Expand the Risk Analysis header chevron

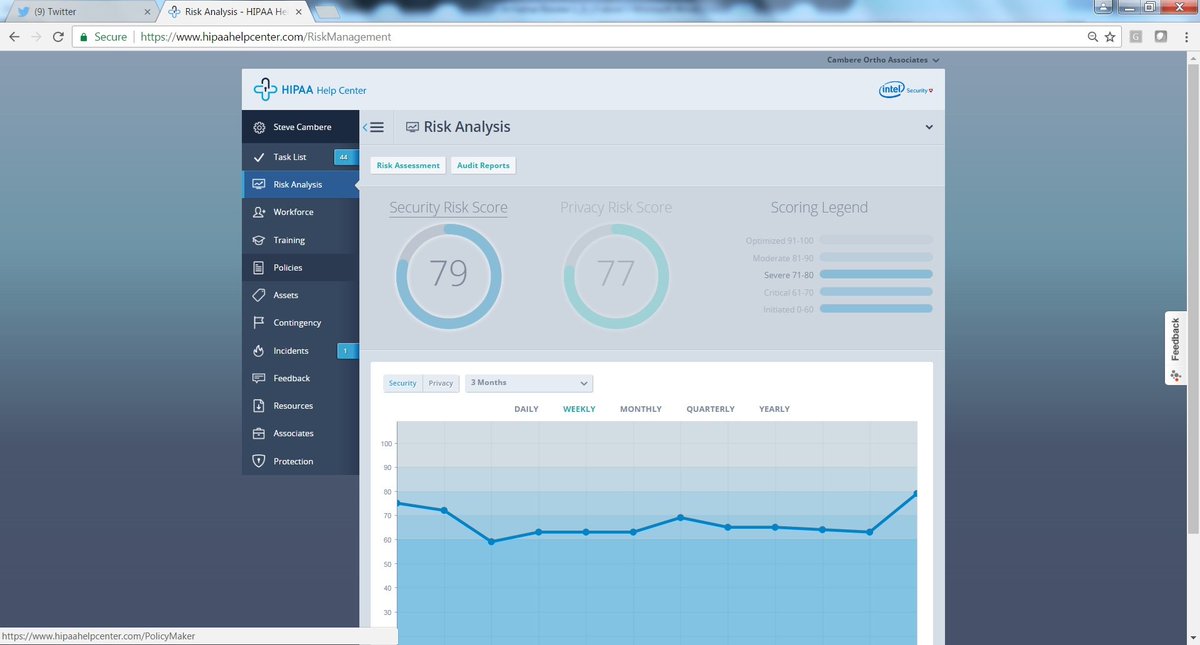929,127
